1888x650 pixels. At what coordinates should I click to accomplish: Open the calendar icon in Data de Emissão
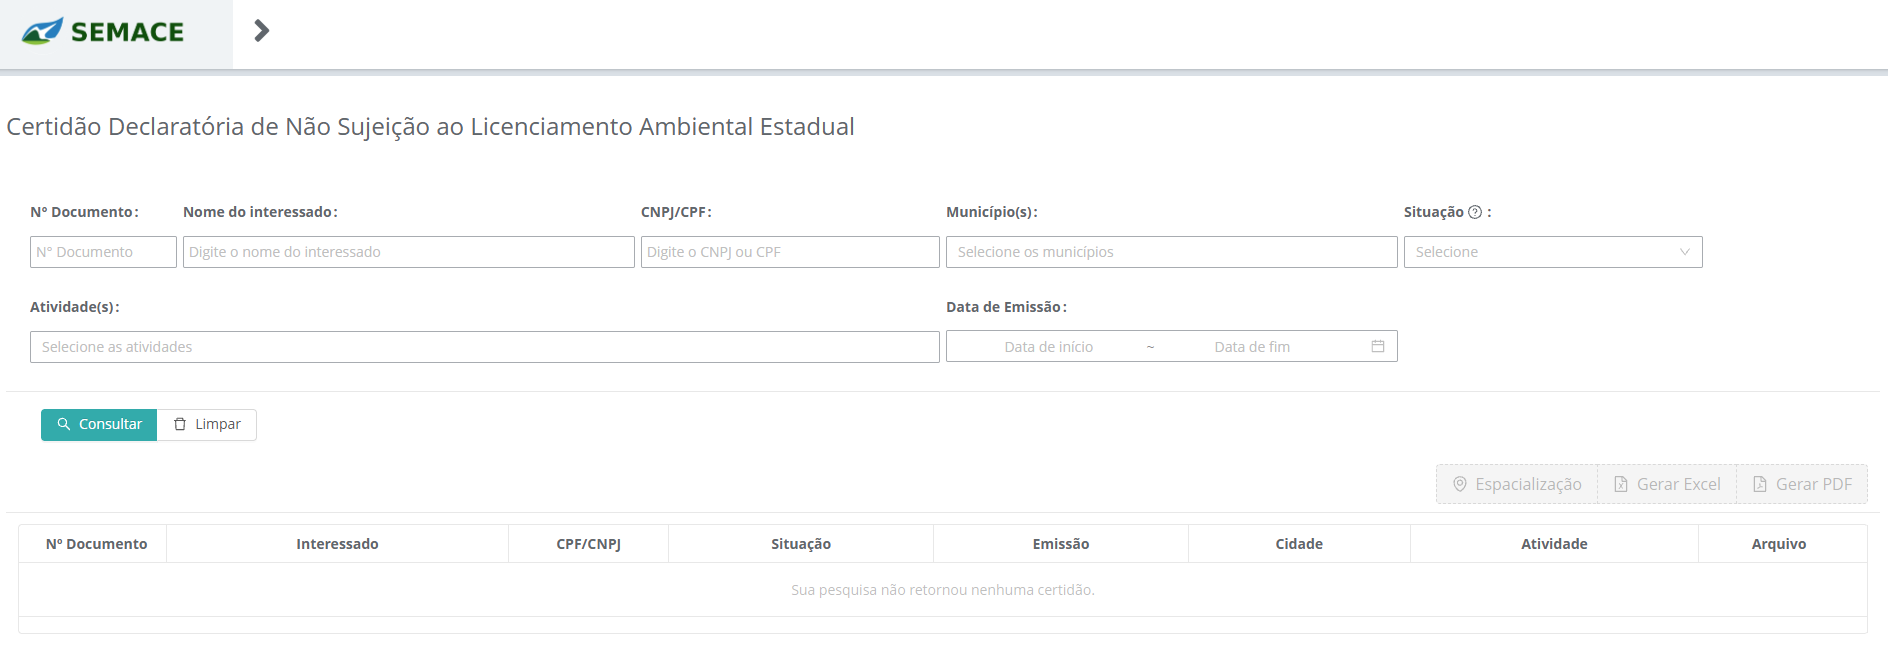point(1378,346)
